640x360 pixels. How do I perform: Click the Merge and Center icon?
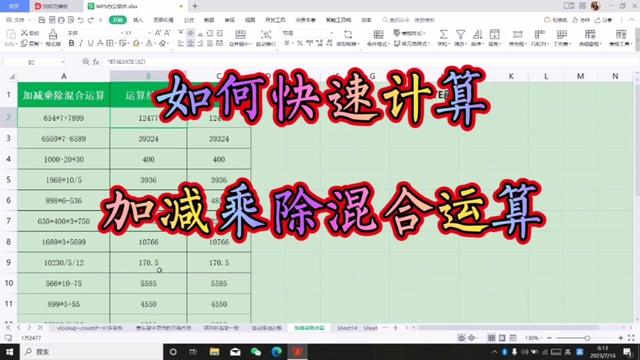tap(240, 34)
